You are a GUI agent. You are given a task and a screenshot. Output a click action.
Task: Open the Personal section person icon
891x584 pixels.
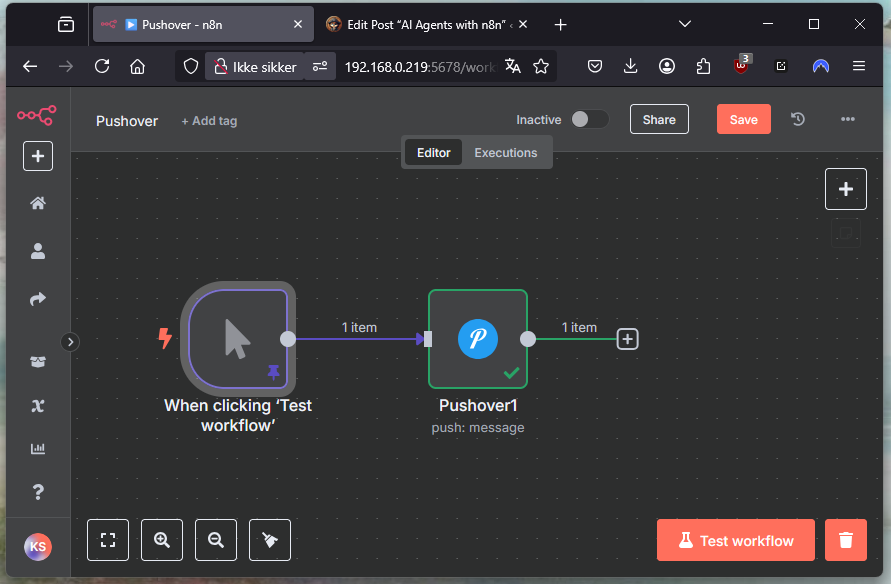pyautogui.click(x=38, y=251)
